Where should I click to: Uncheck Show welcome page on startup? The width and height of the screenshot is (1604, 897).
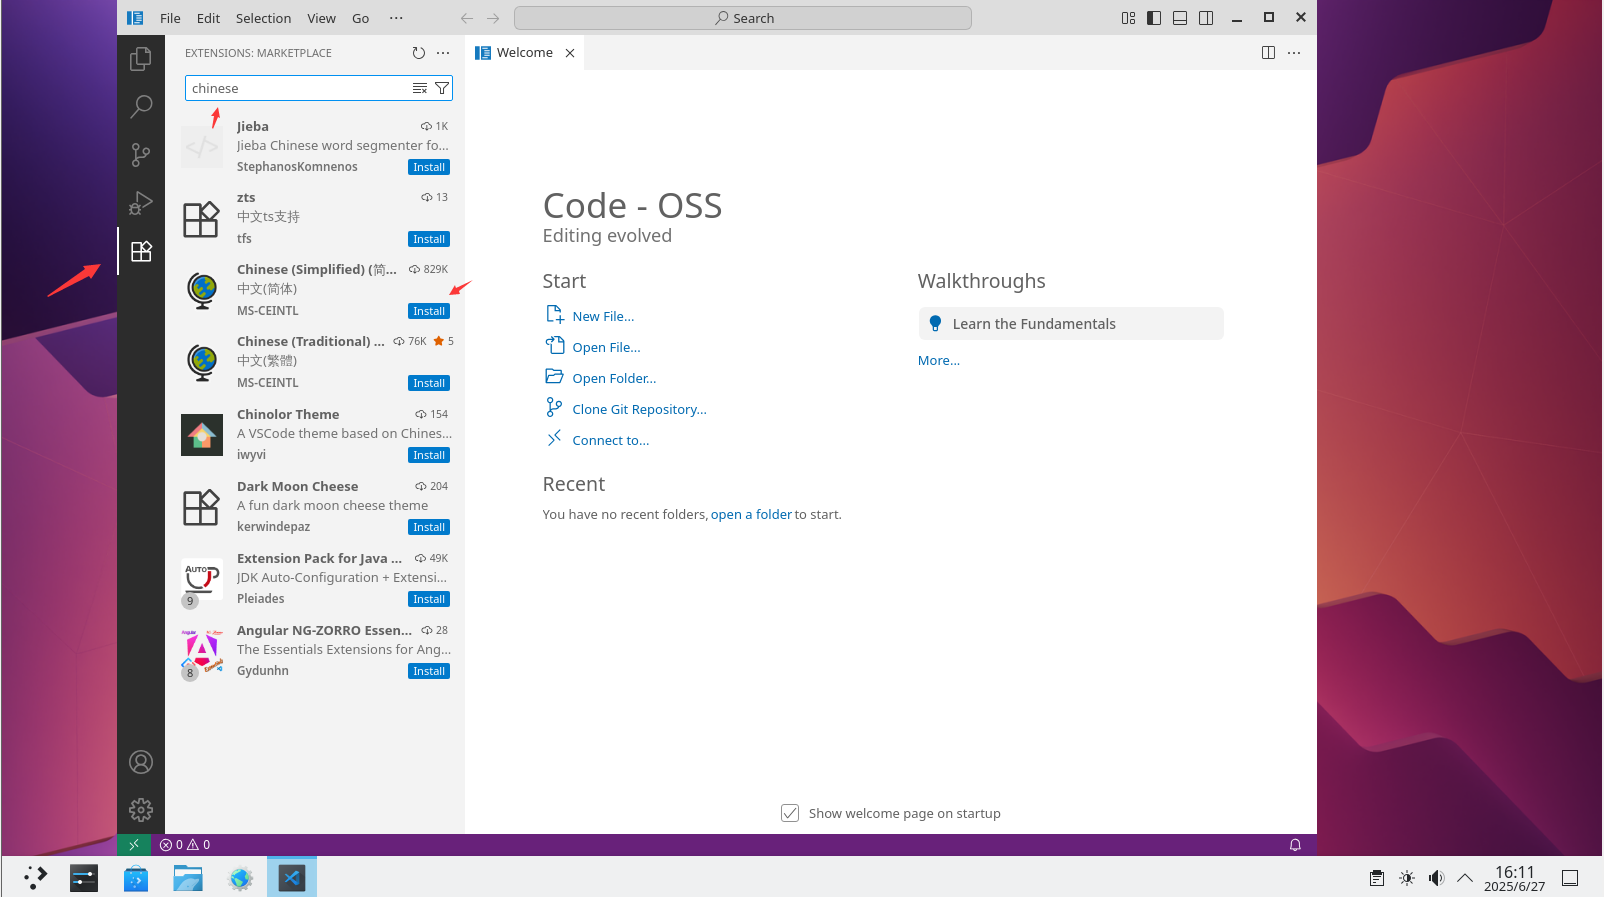click(x=790, y=813)
